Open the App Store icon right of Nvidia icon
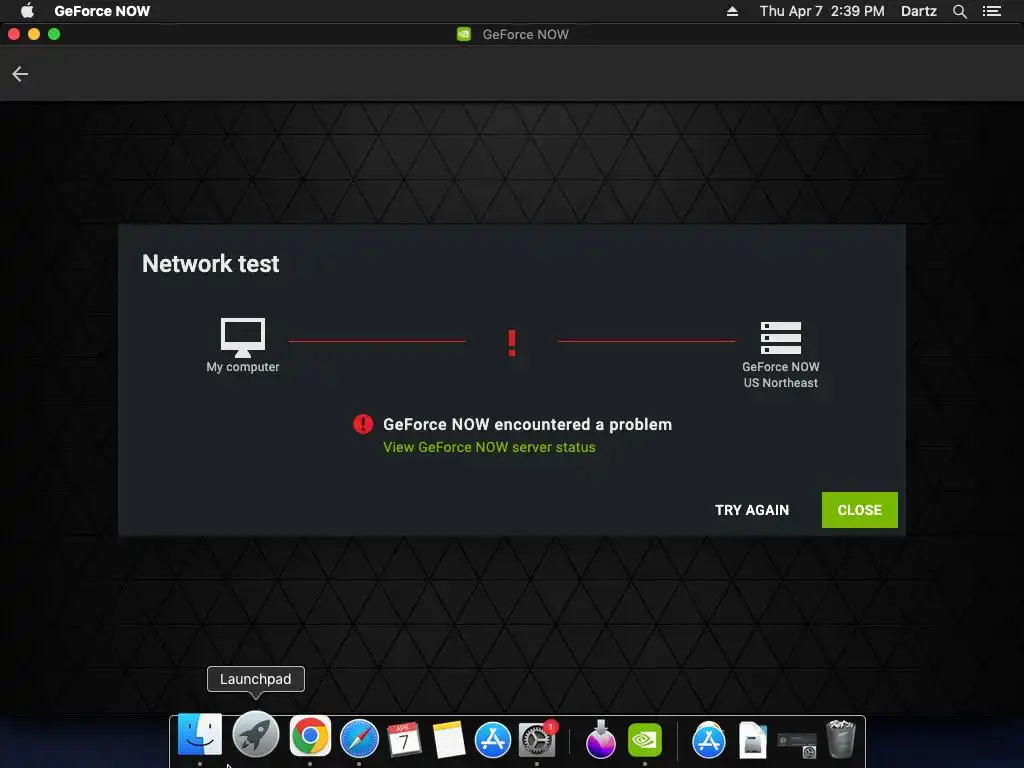 pyautogui.click(x=709, y=740)
